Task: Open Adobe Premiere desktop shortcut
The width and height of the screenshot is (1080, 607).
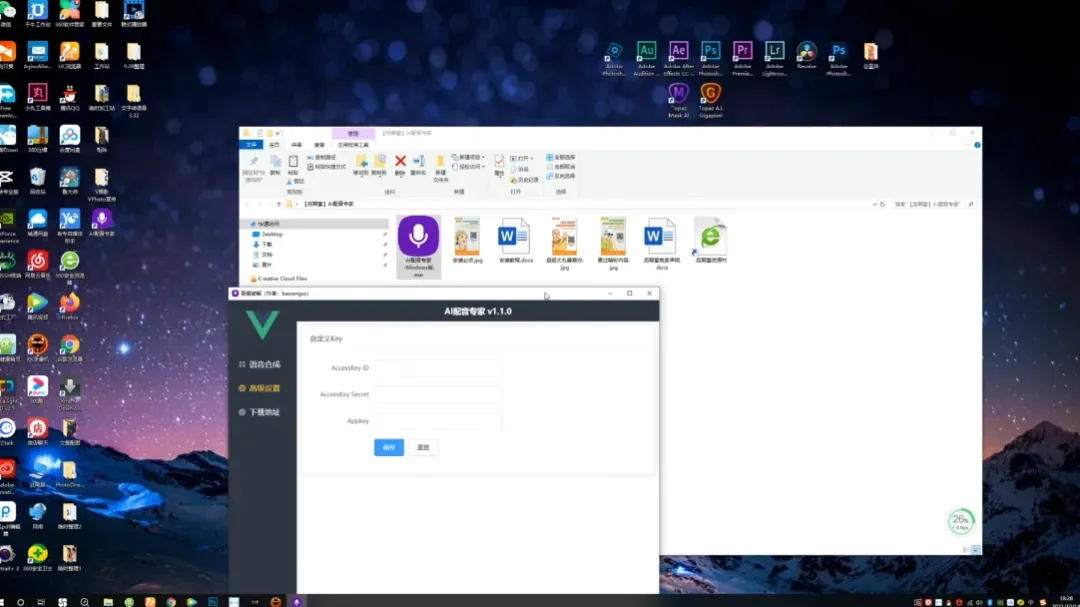Action: pyautogui.click(x=742, y=58)
